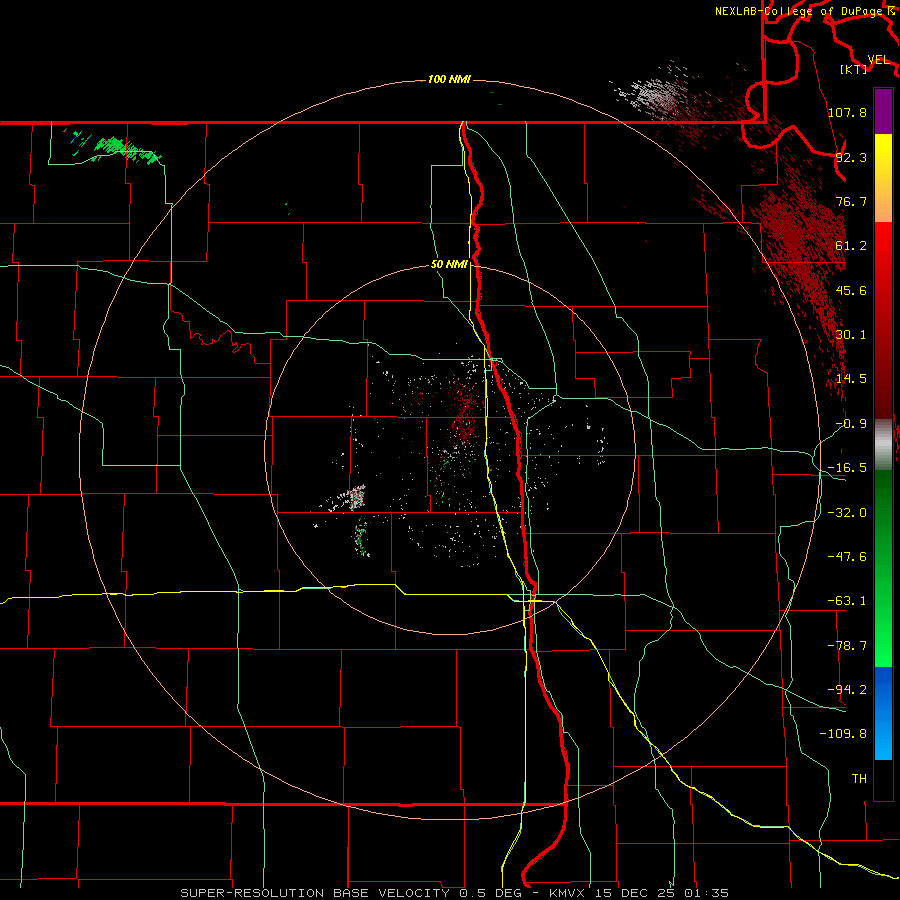
Task: Pick the gray near-zero segment of the color bar
Action: pos(883,442)
